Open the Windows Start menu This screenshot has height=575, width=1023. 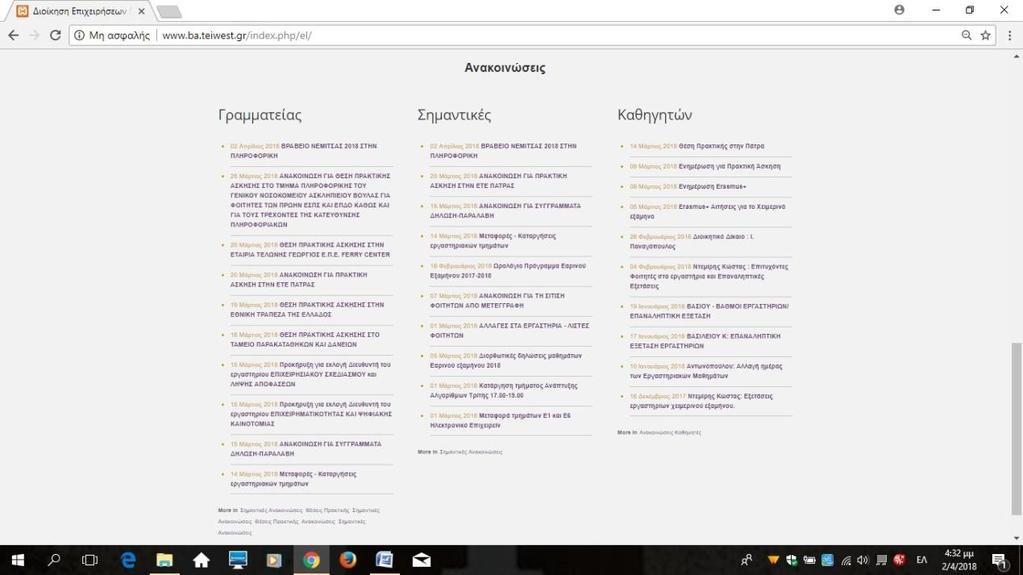click(18, 560)
